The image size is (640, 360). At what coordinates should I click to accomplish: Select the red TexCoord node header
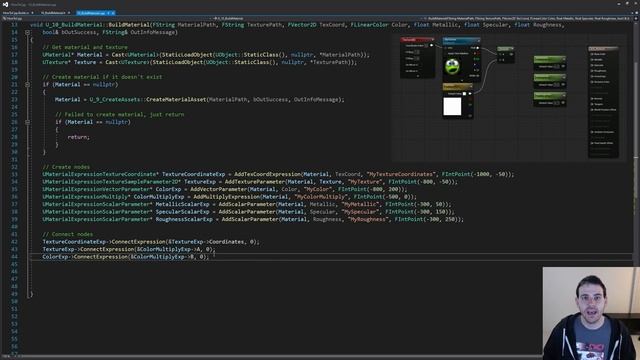tap(417, 40)
